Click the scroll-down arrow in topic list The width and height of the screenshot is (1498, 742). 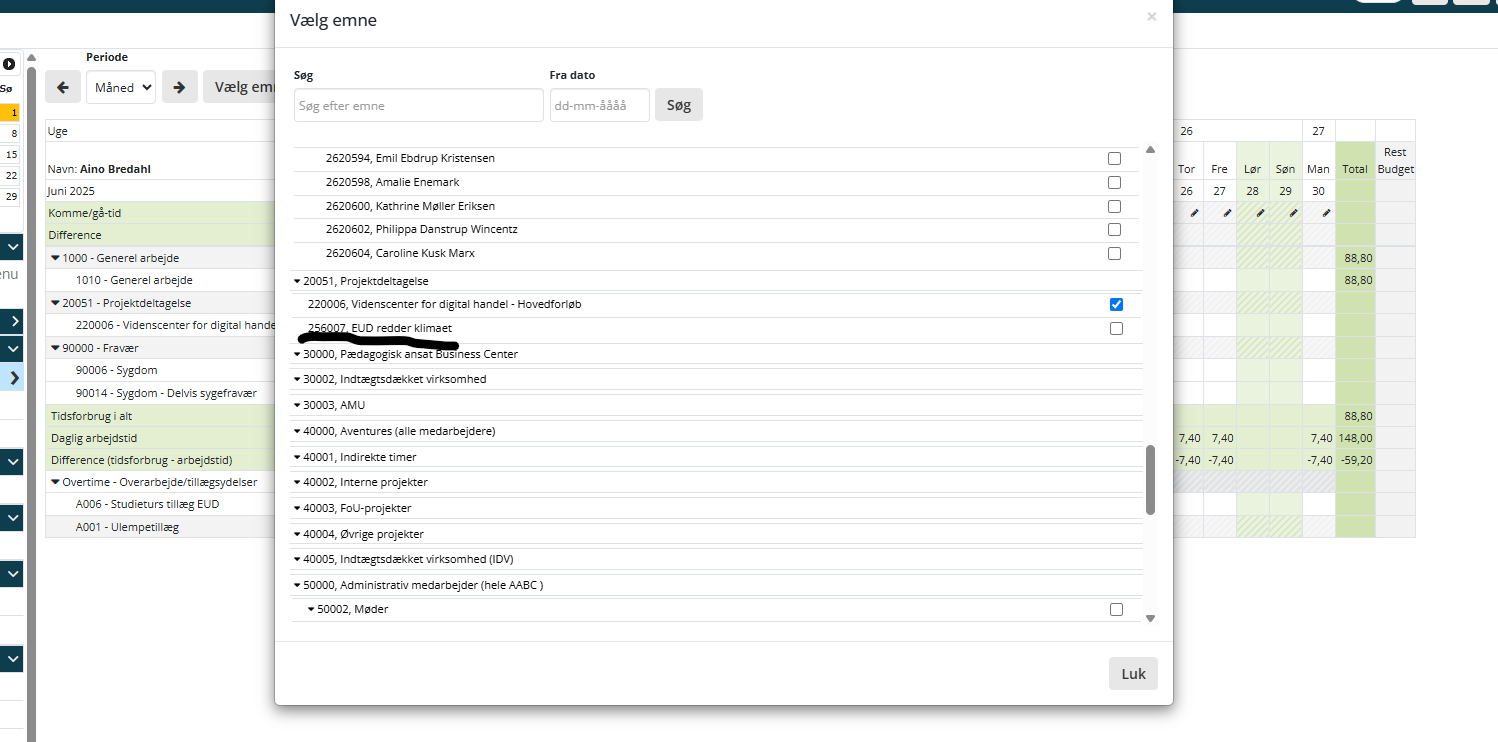(x=1150, y=618)
